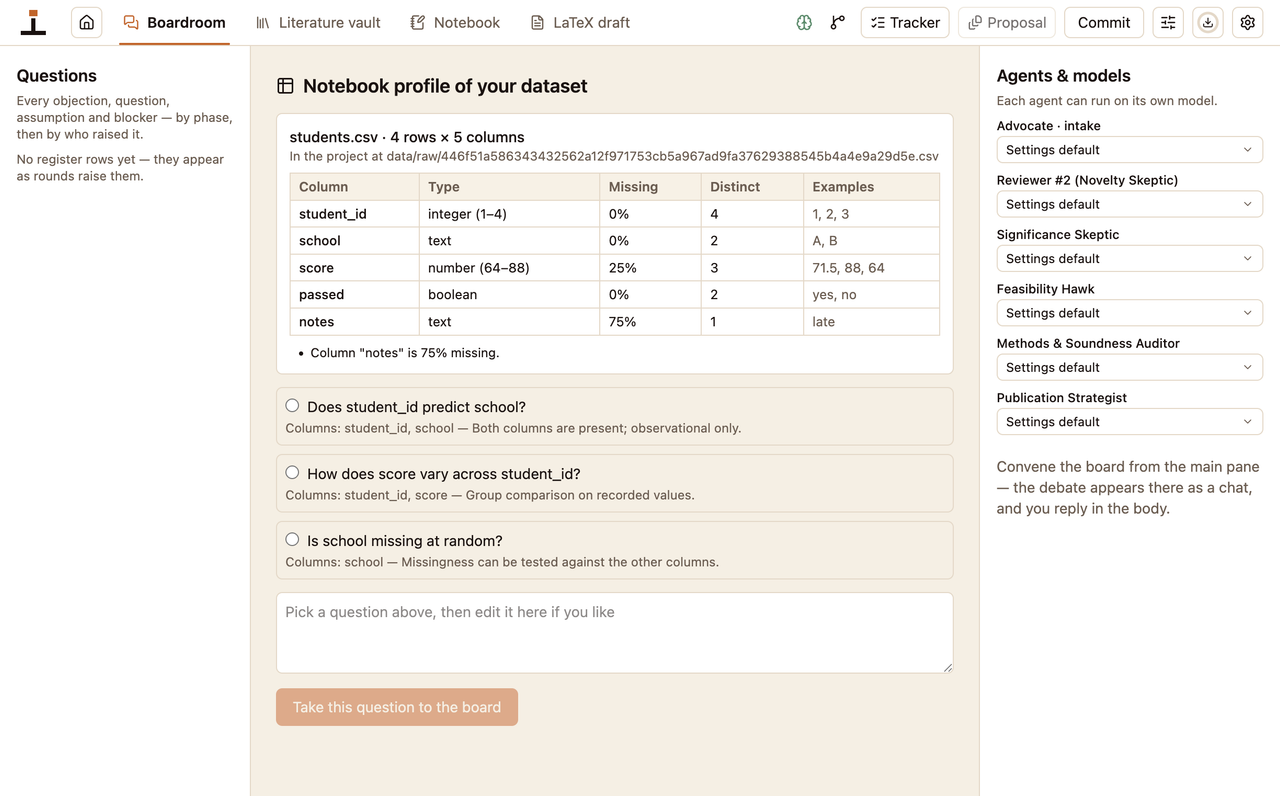Open the home icon button
Image resolution: width=1280 pixels, height=796 pixels.
tap(87, 22)
